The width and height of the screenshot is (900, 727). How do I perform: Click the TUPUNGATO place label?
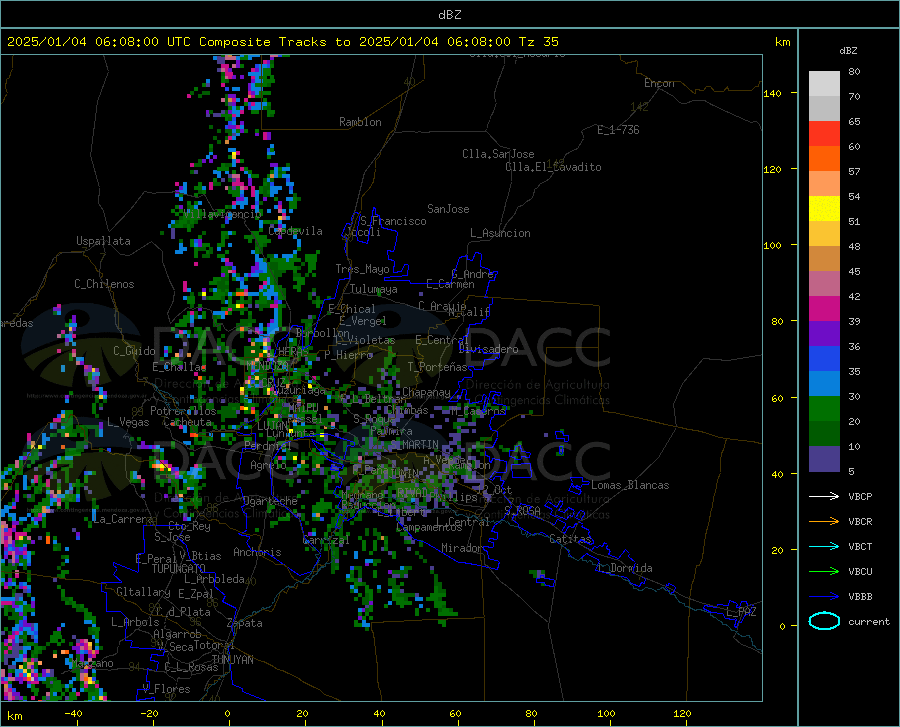pos(179,569)
